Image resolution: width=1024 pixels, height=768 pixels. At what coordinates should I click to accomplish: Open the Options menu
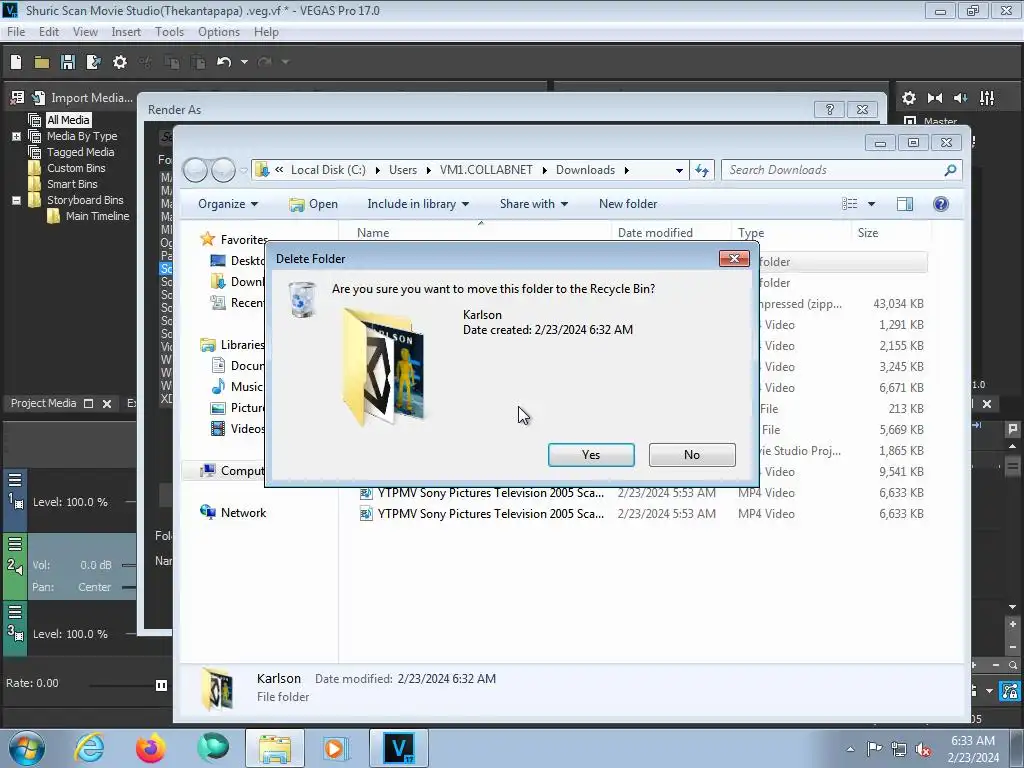point(219,31)
